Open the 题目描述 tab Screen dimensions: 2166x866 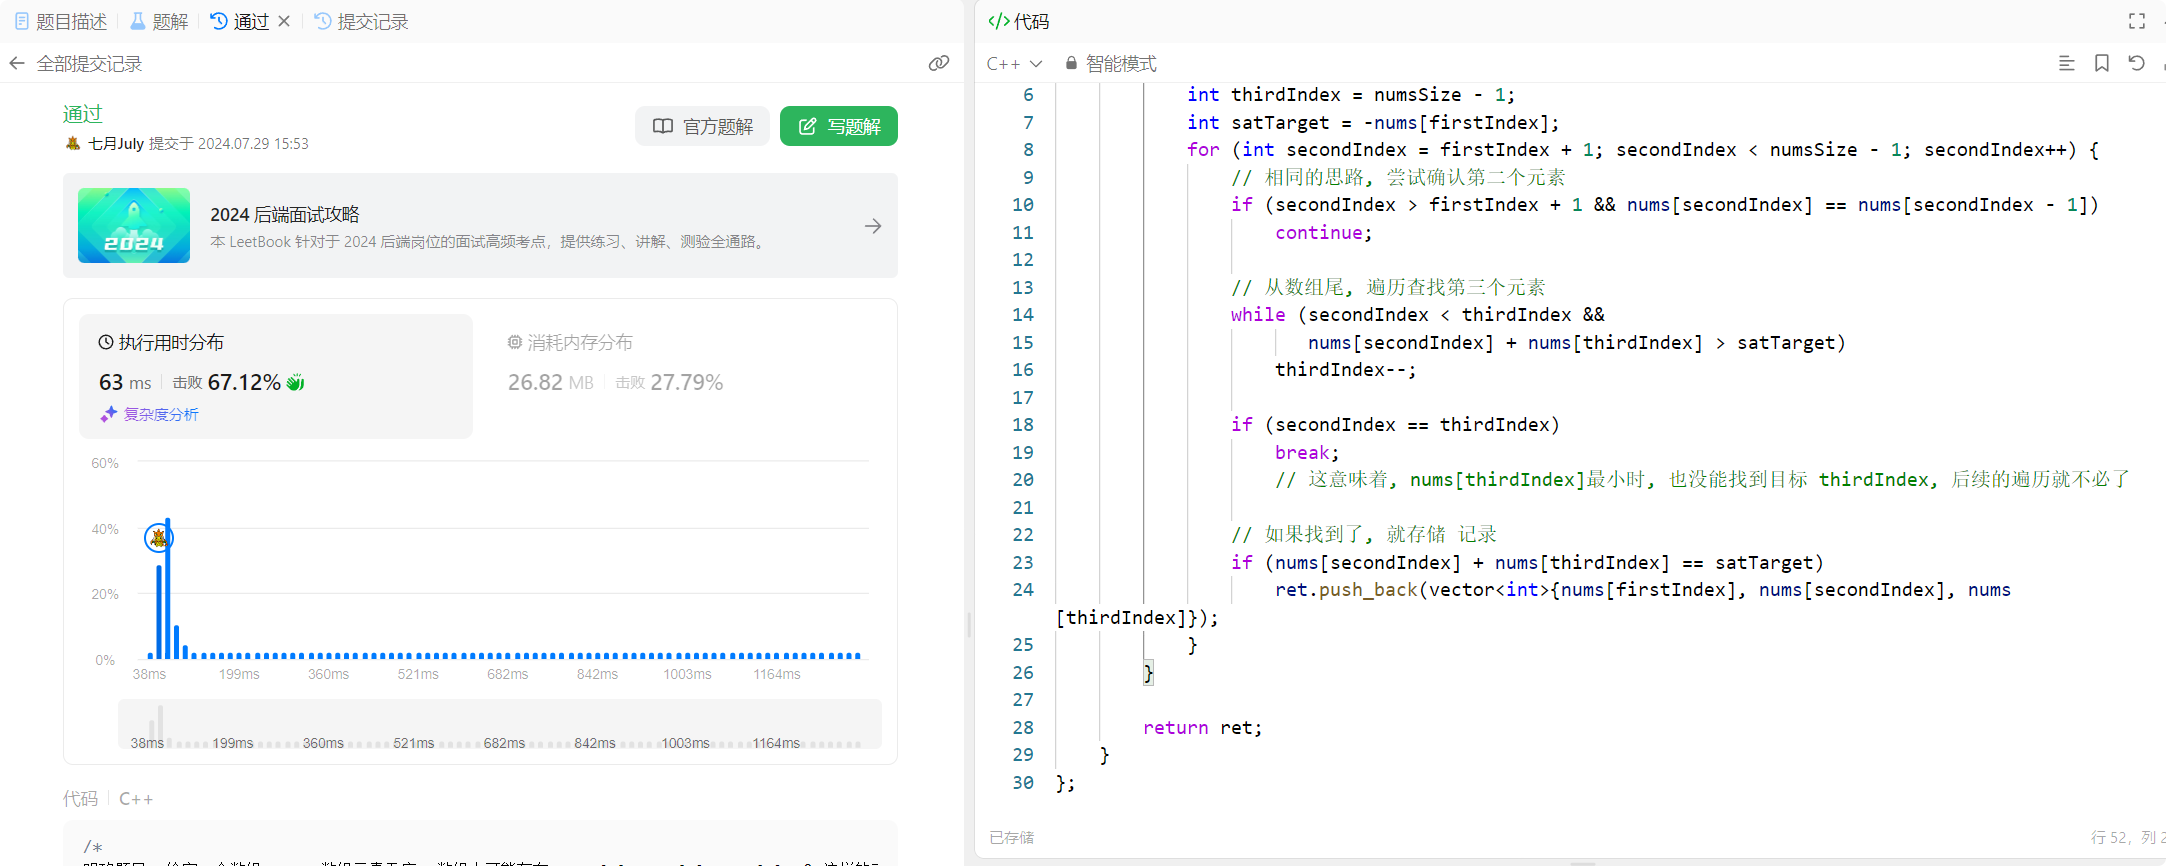pyautogui.click(x=61, y=21)
